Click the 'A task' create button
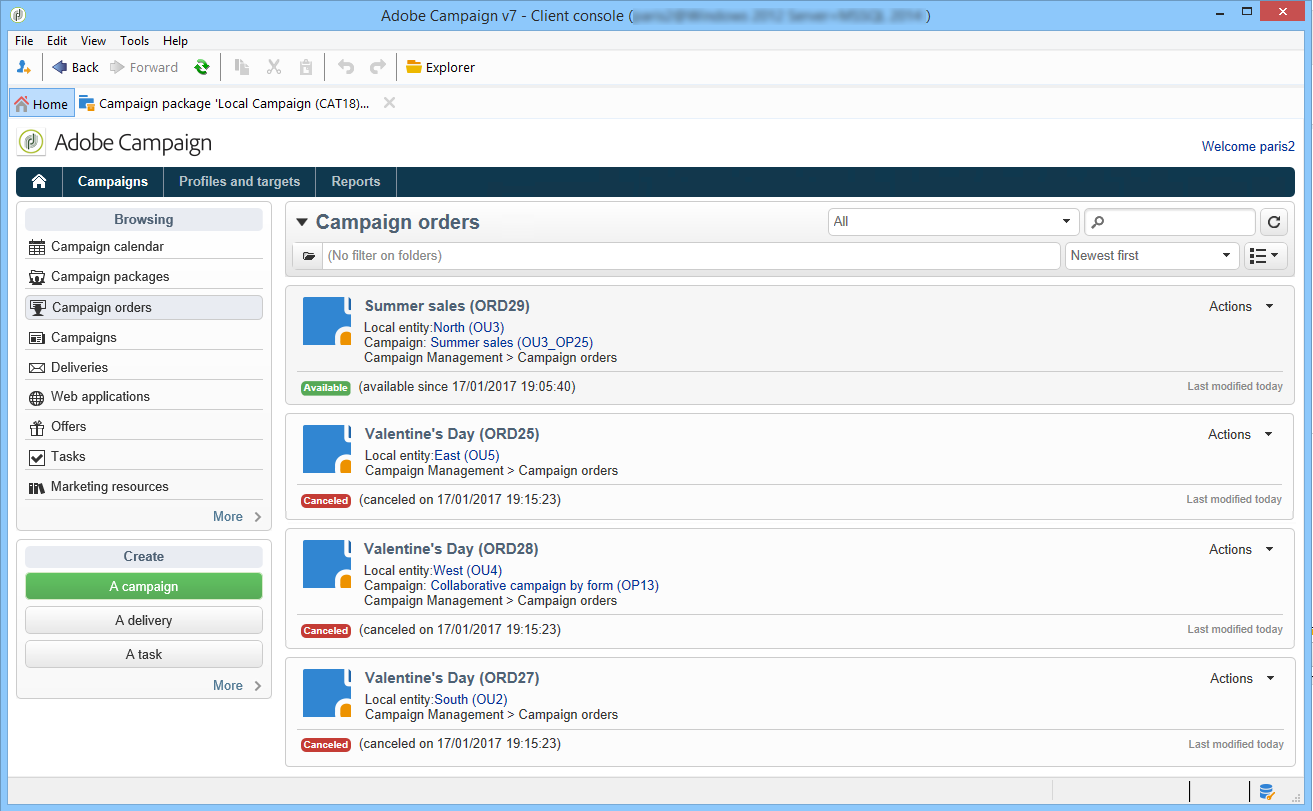 click(x=144, y=655)
